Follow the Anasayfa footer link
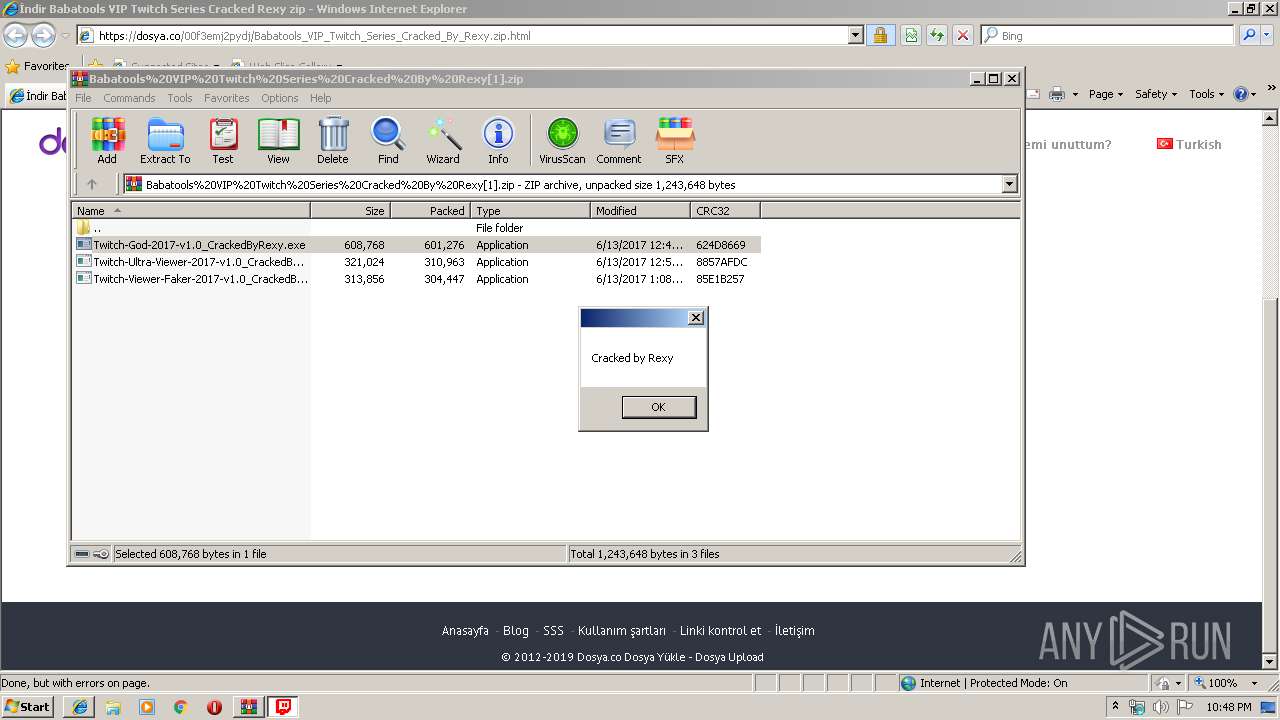The image size is (1280, 720). point(465,631)
